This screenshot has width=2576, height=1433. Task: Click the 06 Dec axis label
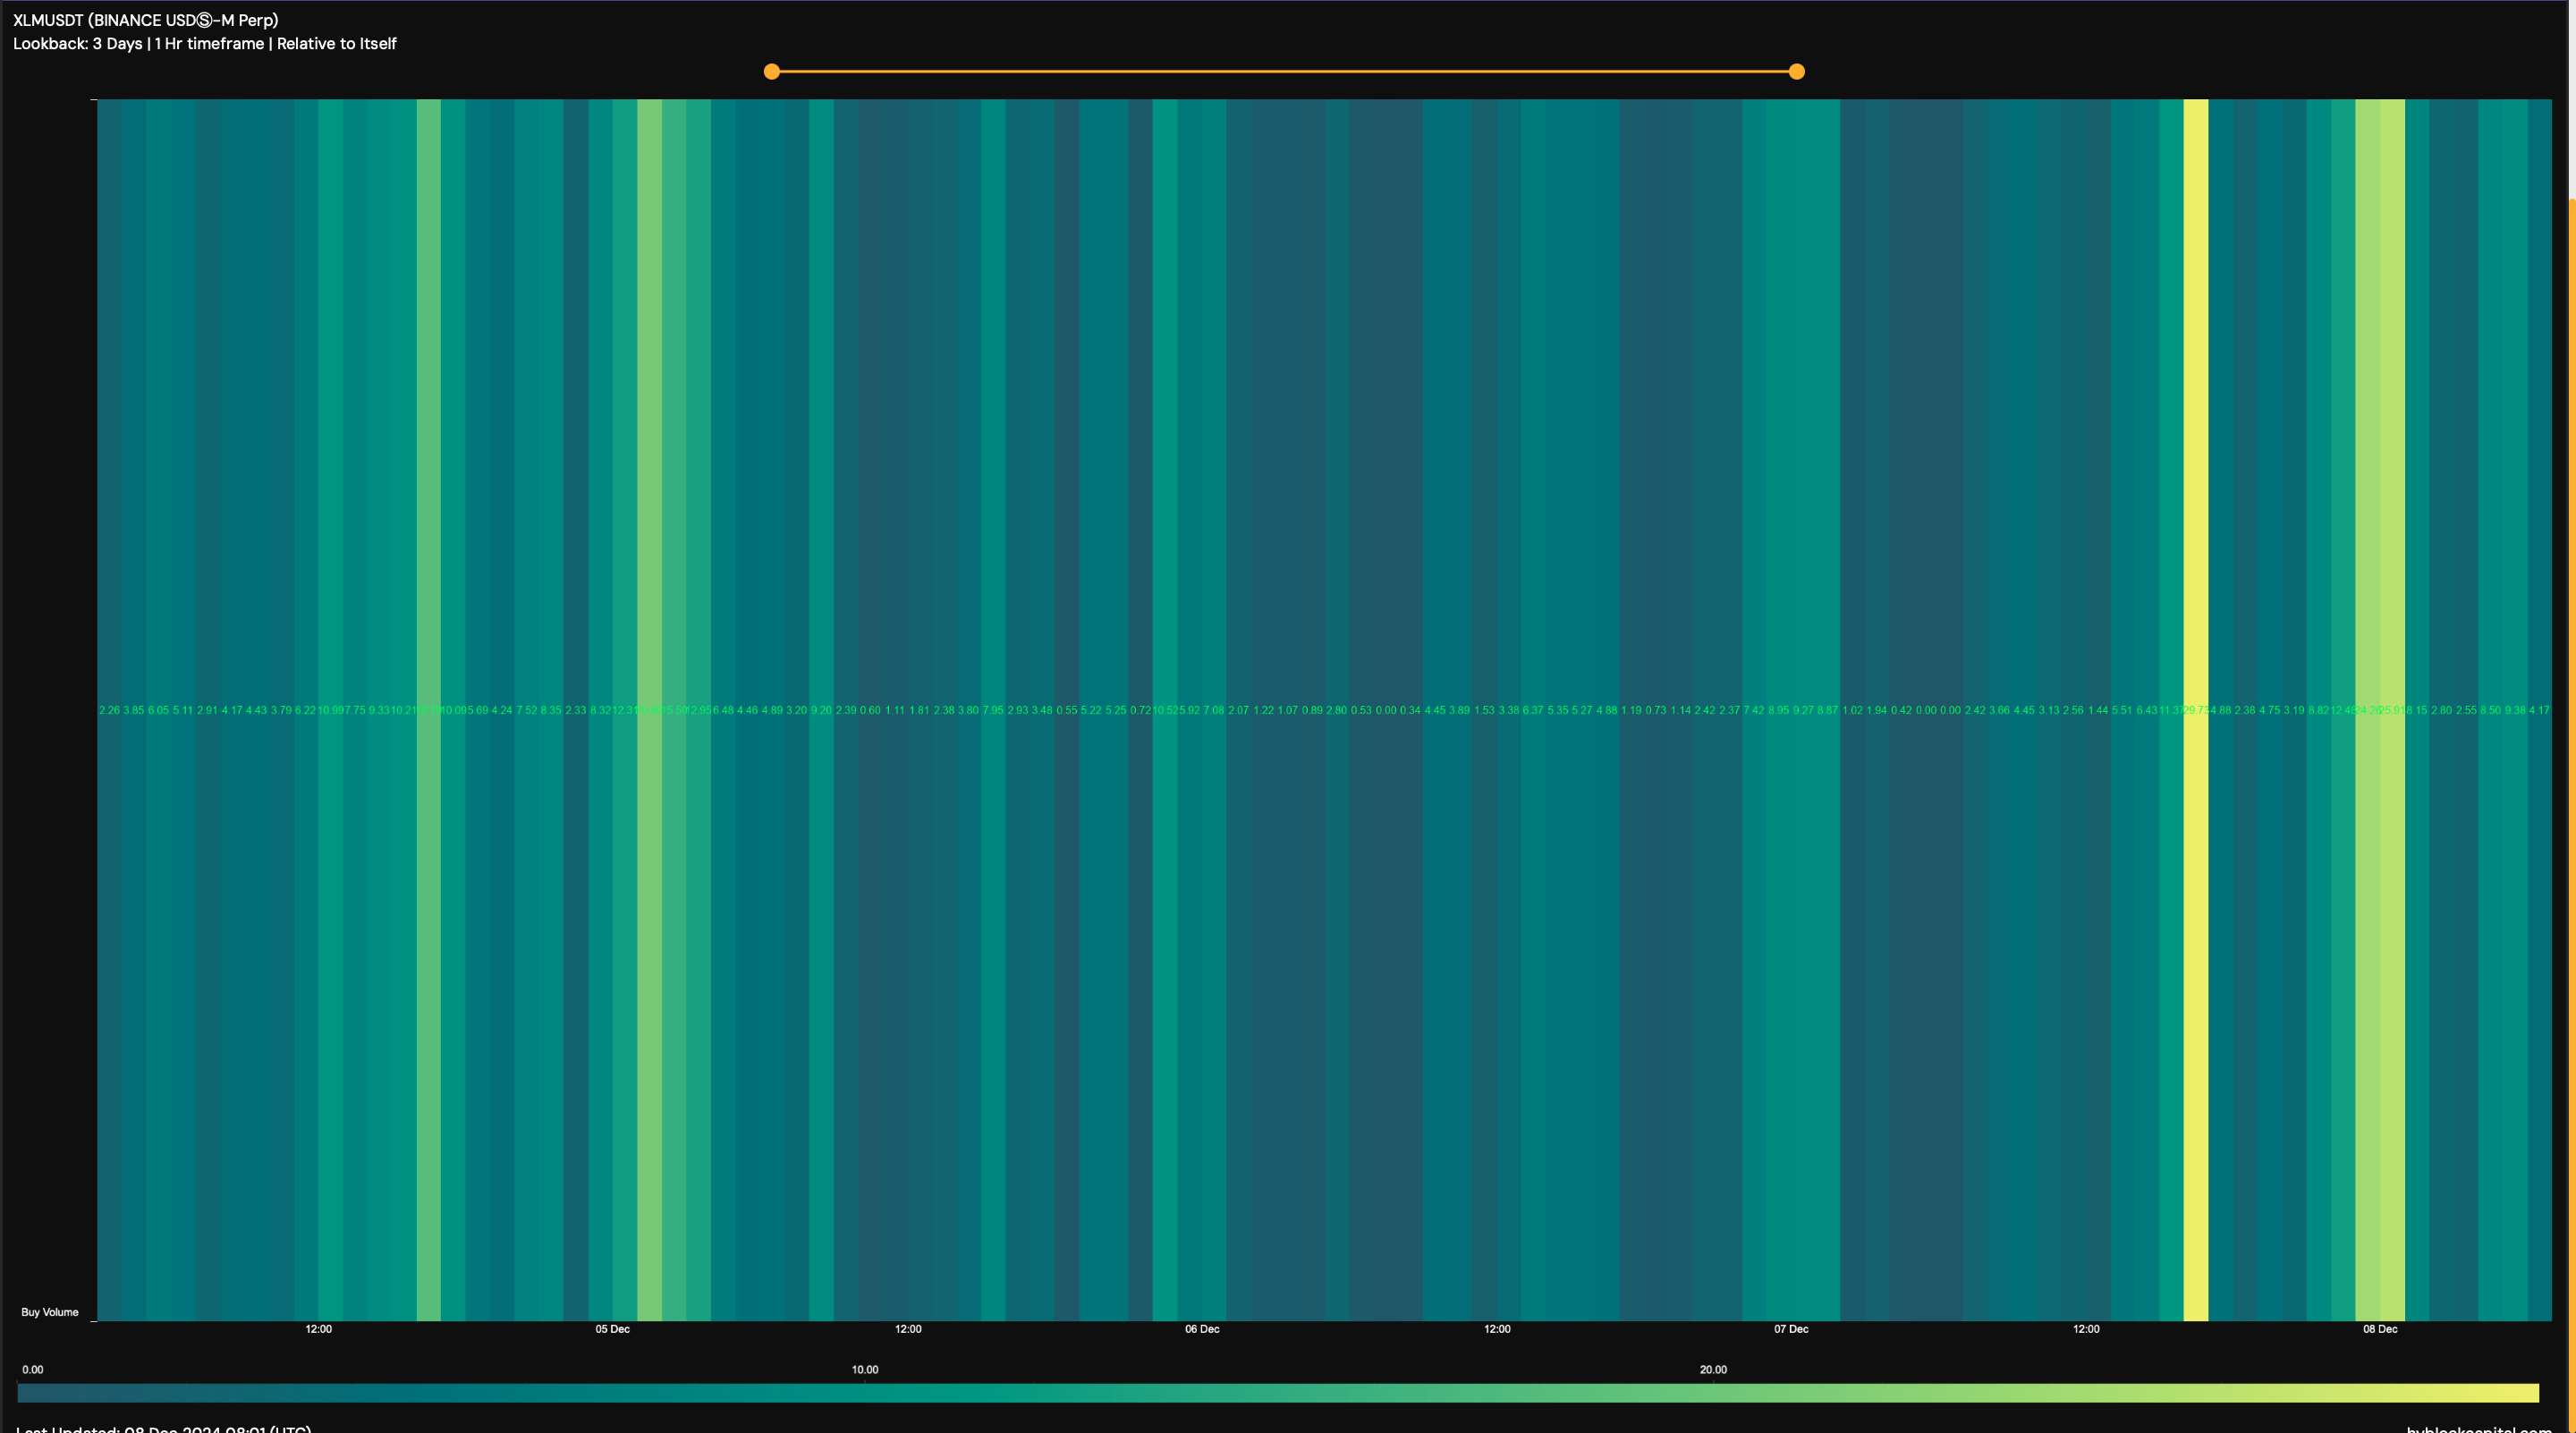coord(1202,1329)
